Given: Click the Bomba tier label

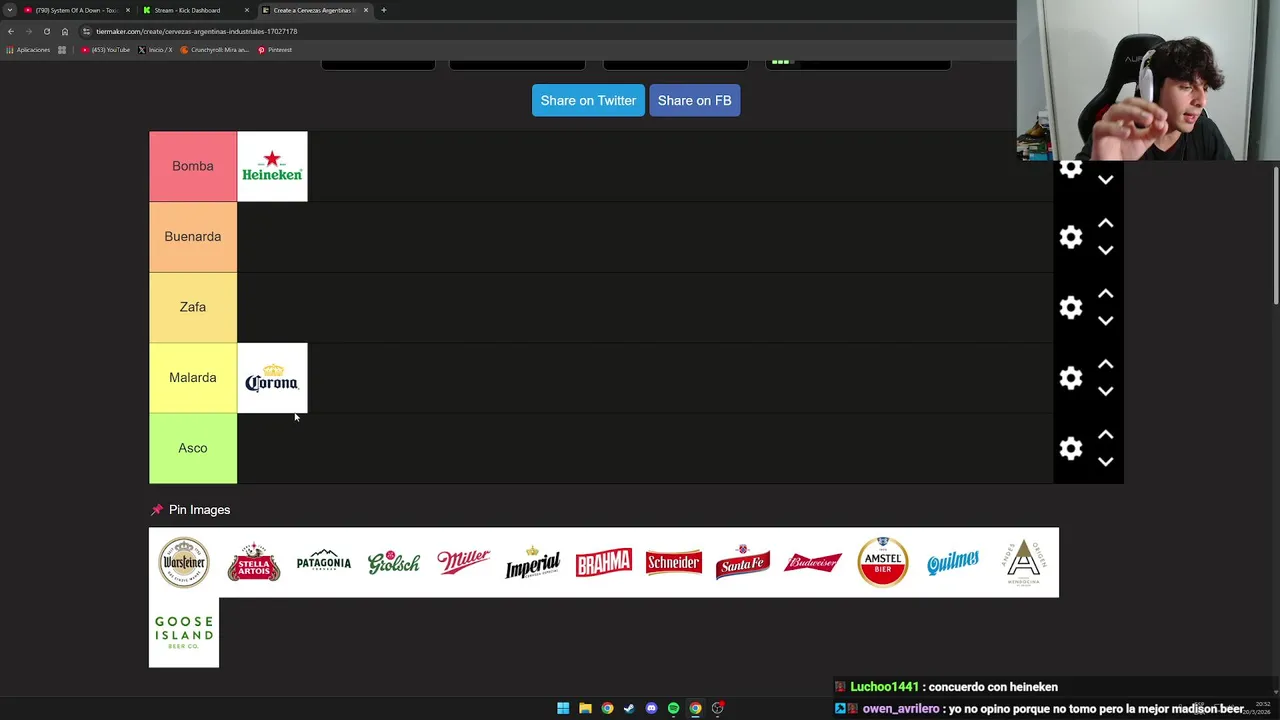Looking at the screenshot, I should 193,166.
